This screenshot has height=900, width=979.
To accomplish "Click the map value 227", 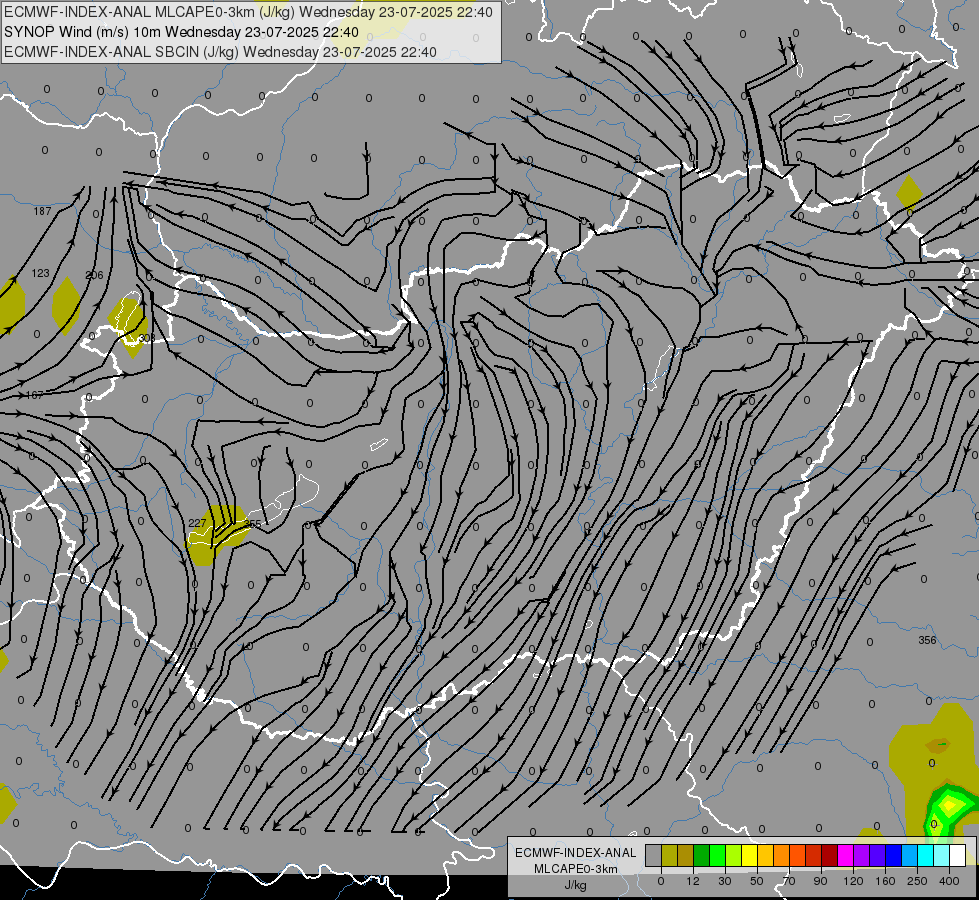I will pyautogui.click(x=197, y=523).
